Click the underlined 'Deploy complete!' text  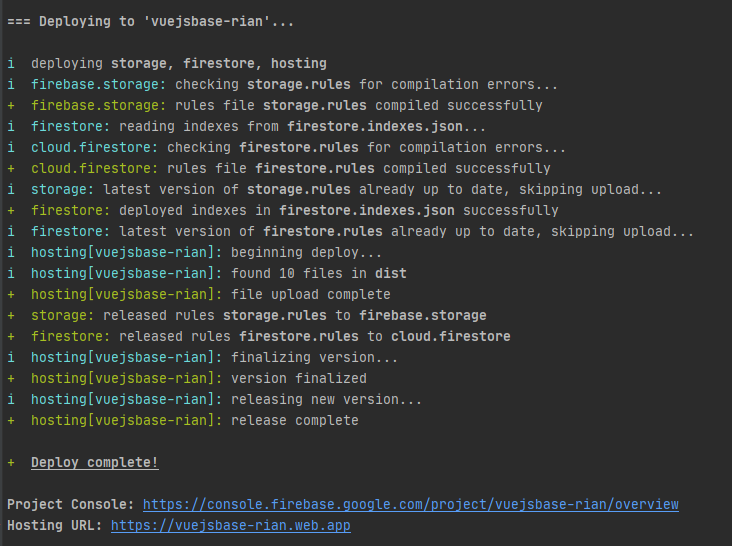tap(95, 462)
